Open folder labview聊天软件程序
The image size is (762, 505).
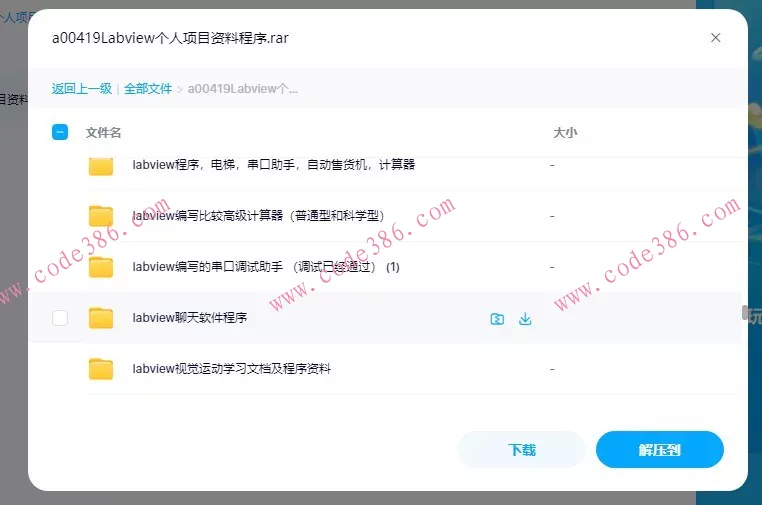(x=190, y=317)
